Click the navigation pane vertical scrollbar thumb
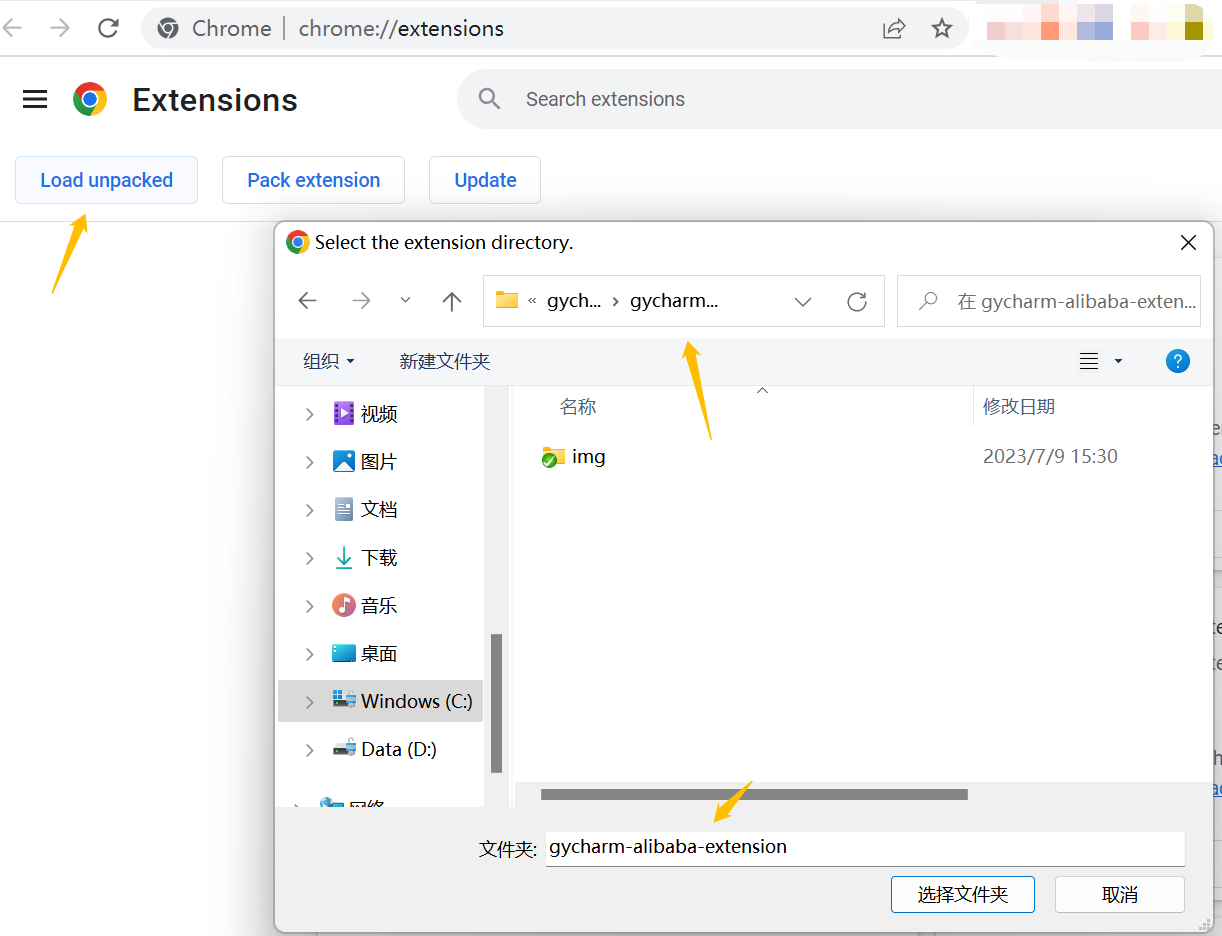Viewport: 1222px width, 936px height. 496,703
